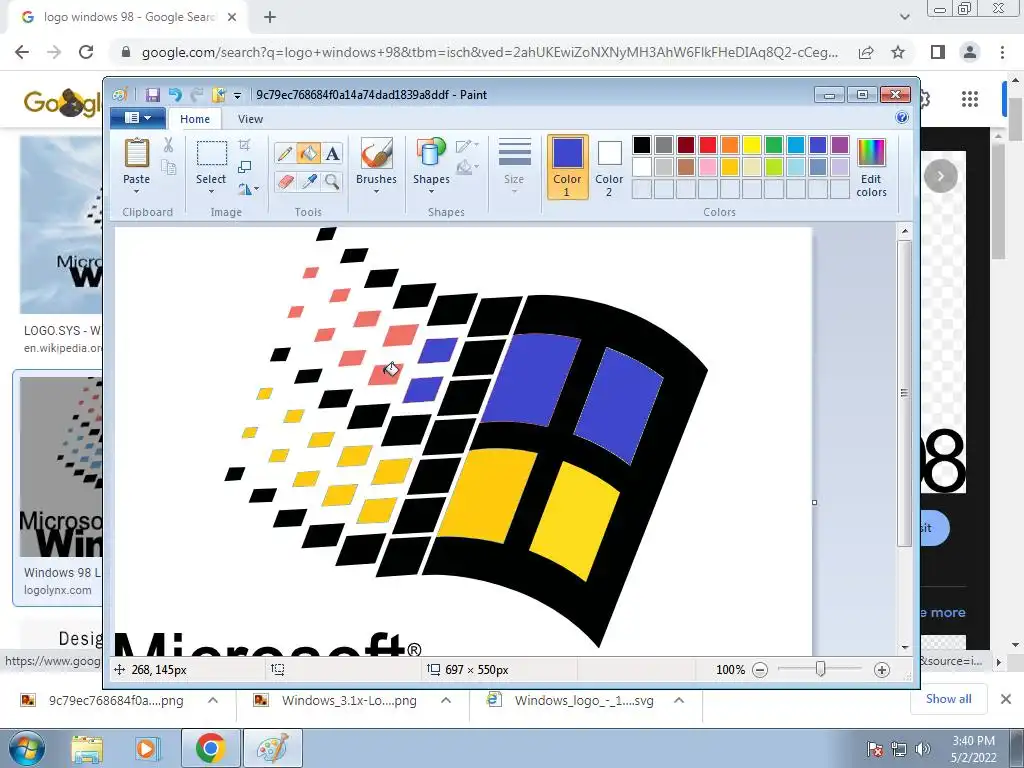Screen dimensions: 1024x768
Task: Select Color 1 box
Action: [x=567, y=167]
